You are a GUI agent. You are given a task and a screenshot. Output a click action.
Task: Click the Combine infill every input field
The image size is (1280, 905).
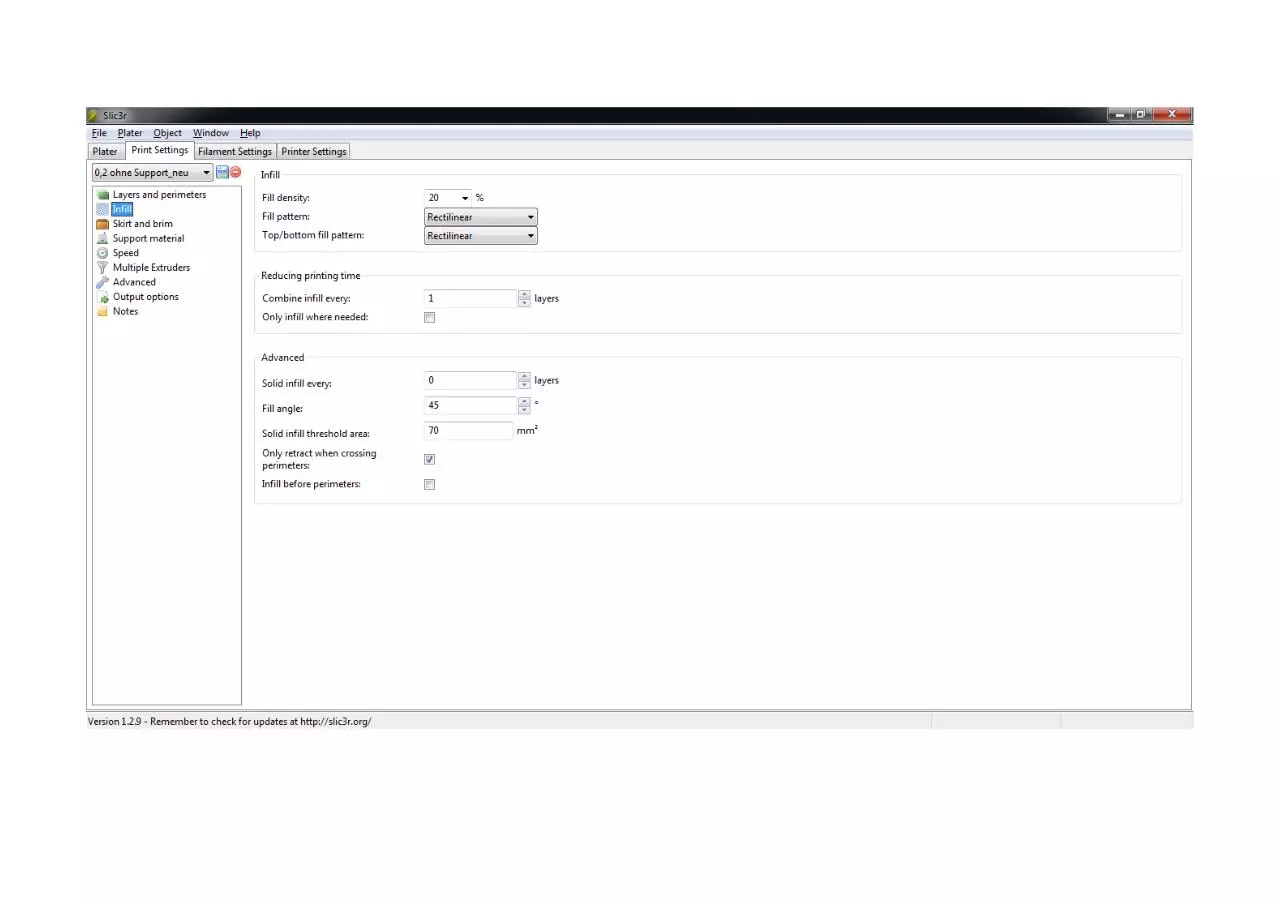471,298
